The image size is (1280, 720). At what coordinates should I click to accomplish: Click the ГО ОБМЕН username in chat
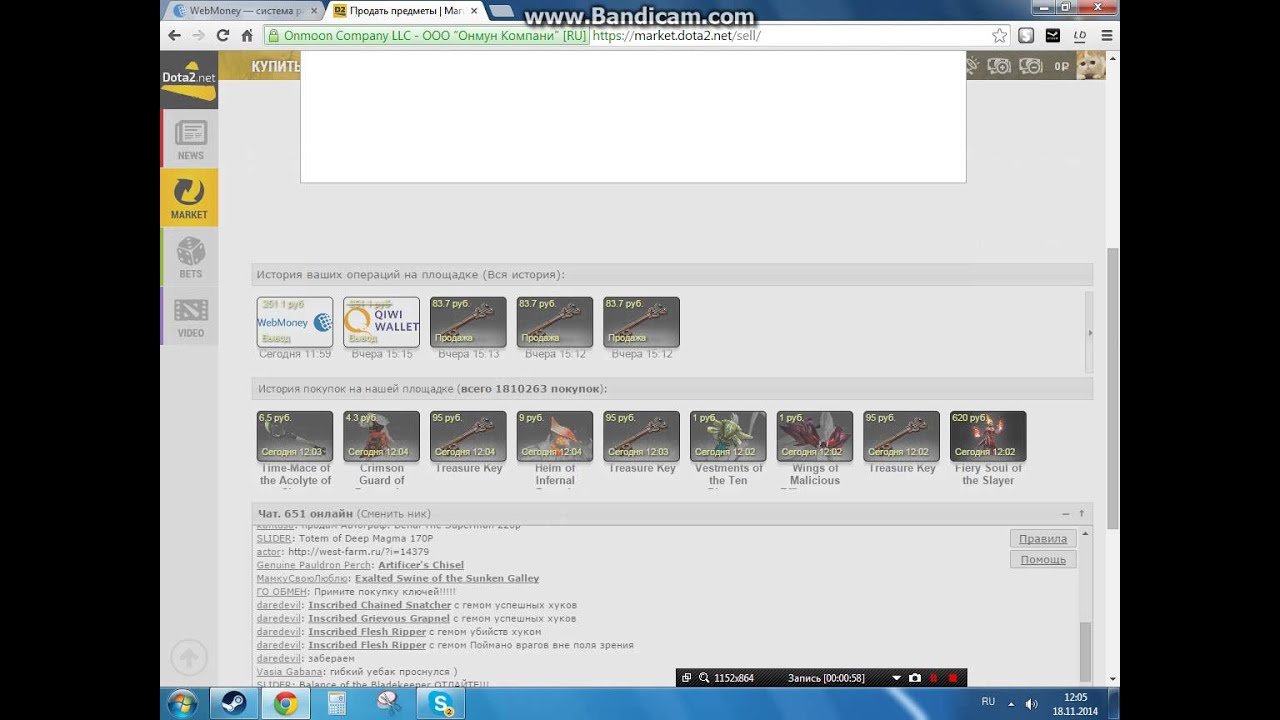281,592
